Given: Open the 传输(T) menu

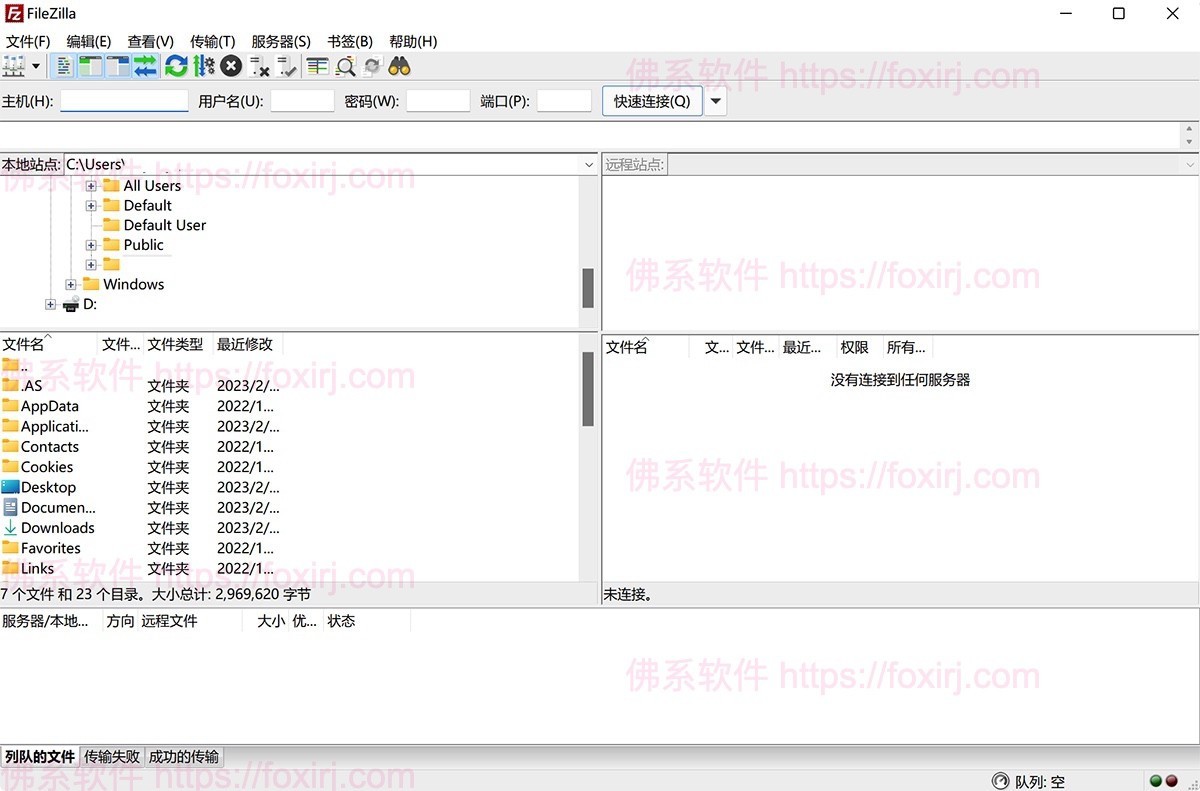Looking at the screenshot, I should [x=211, y=41].
